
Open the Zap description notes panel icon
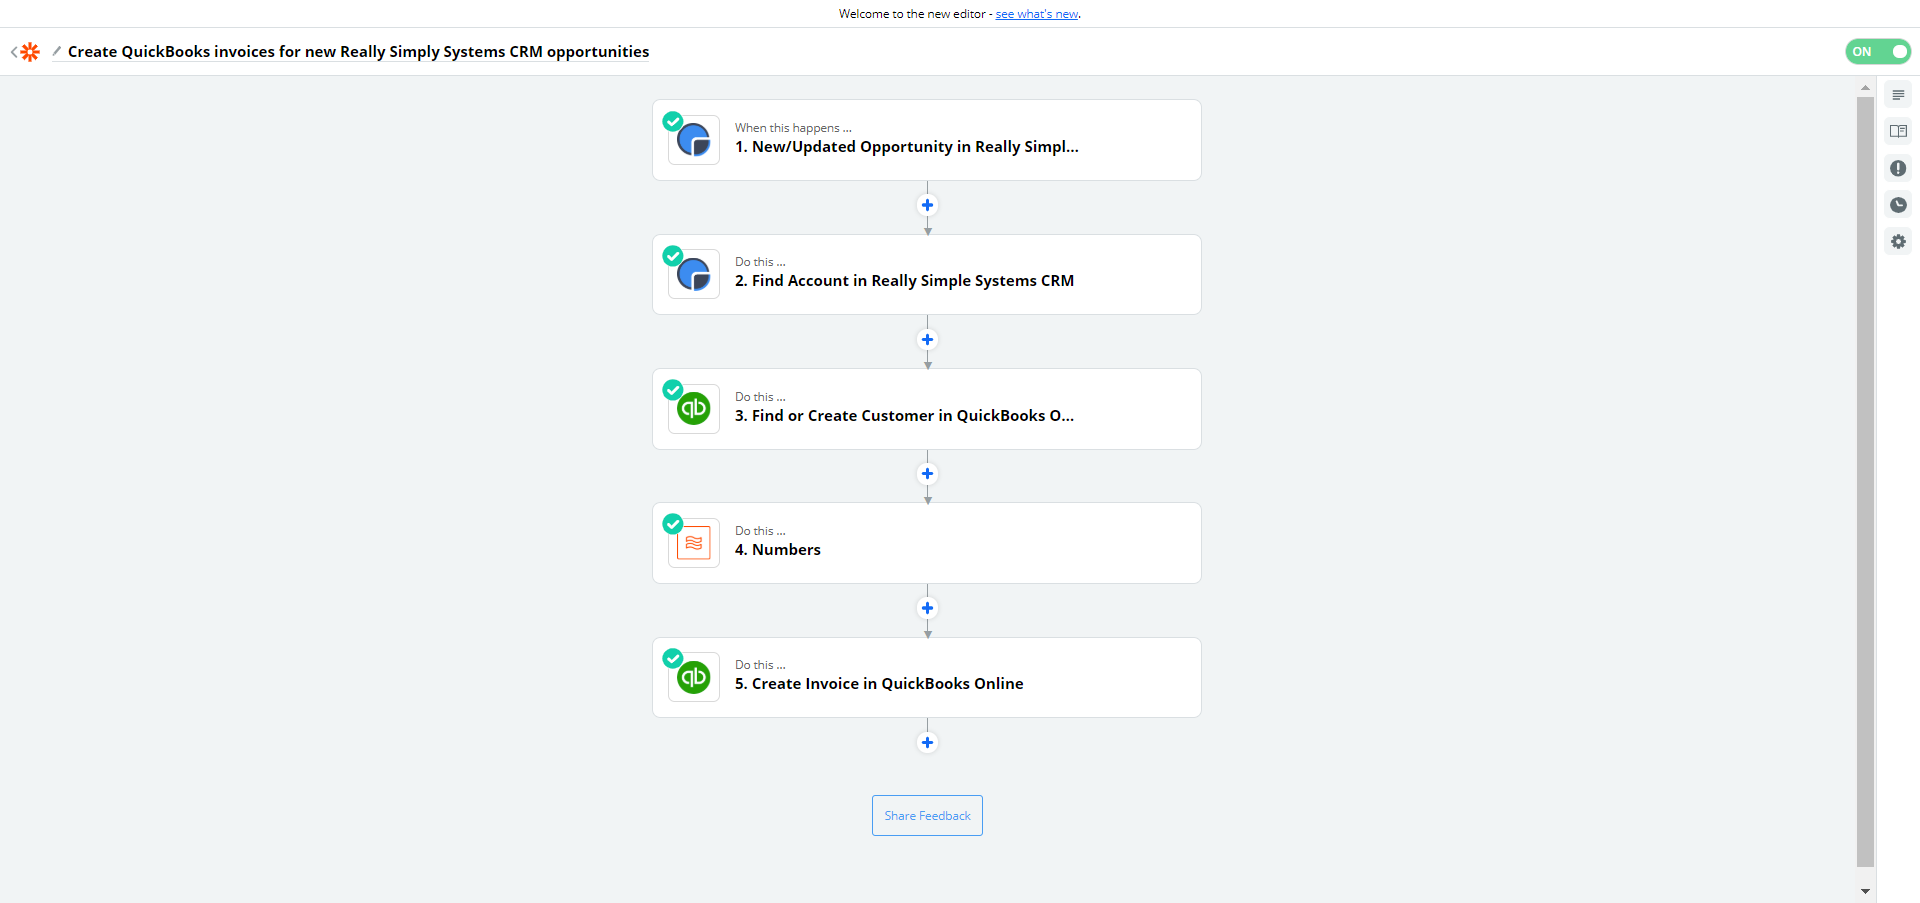(1898, 95)
